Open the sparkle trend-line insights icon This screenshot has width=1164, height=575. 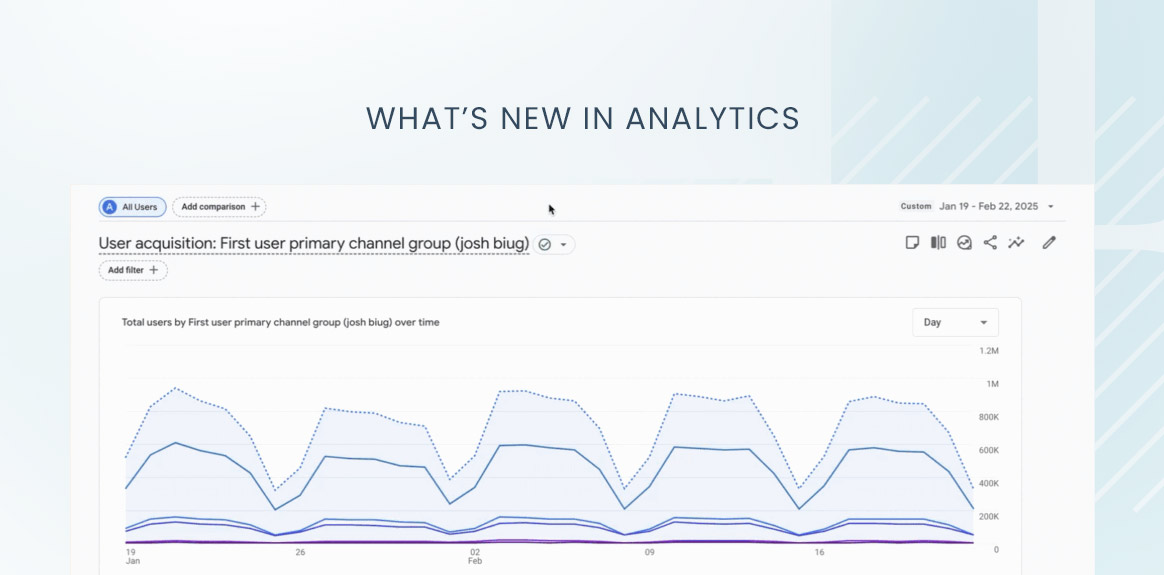click(1017, 242)
